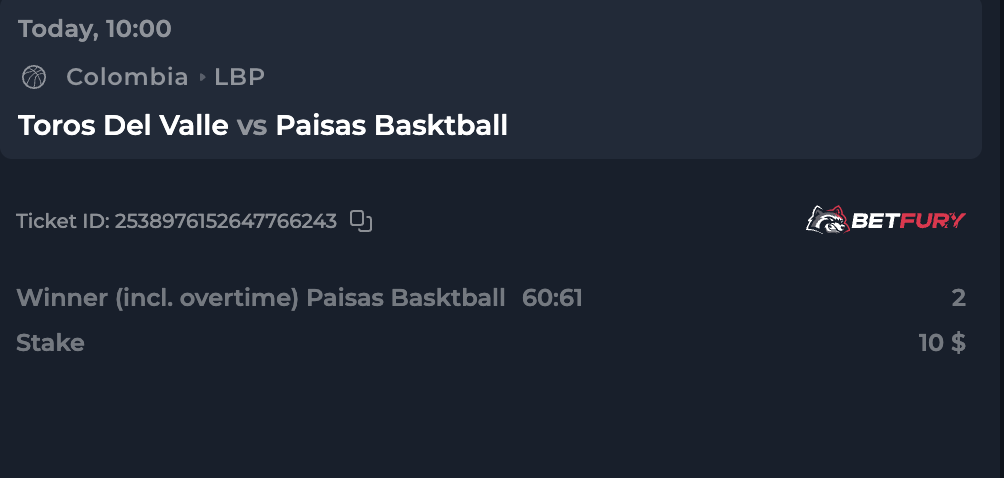The image size is (1004, 478).
Task: Click the odds value 2
Action: (958, 298)
